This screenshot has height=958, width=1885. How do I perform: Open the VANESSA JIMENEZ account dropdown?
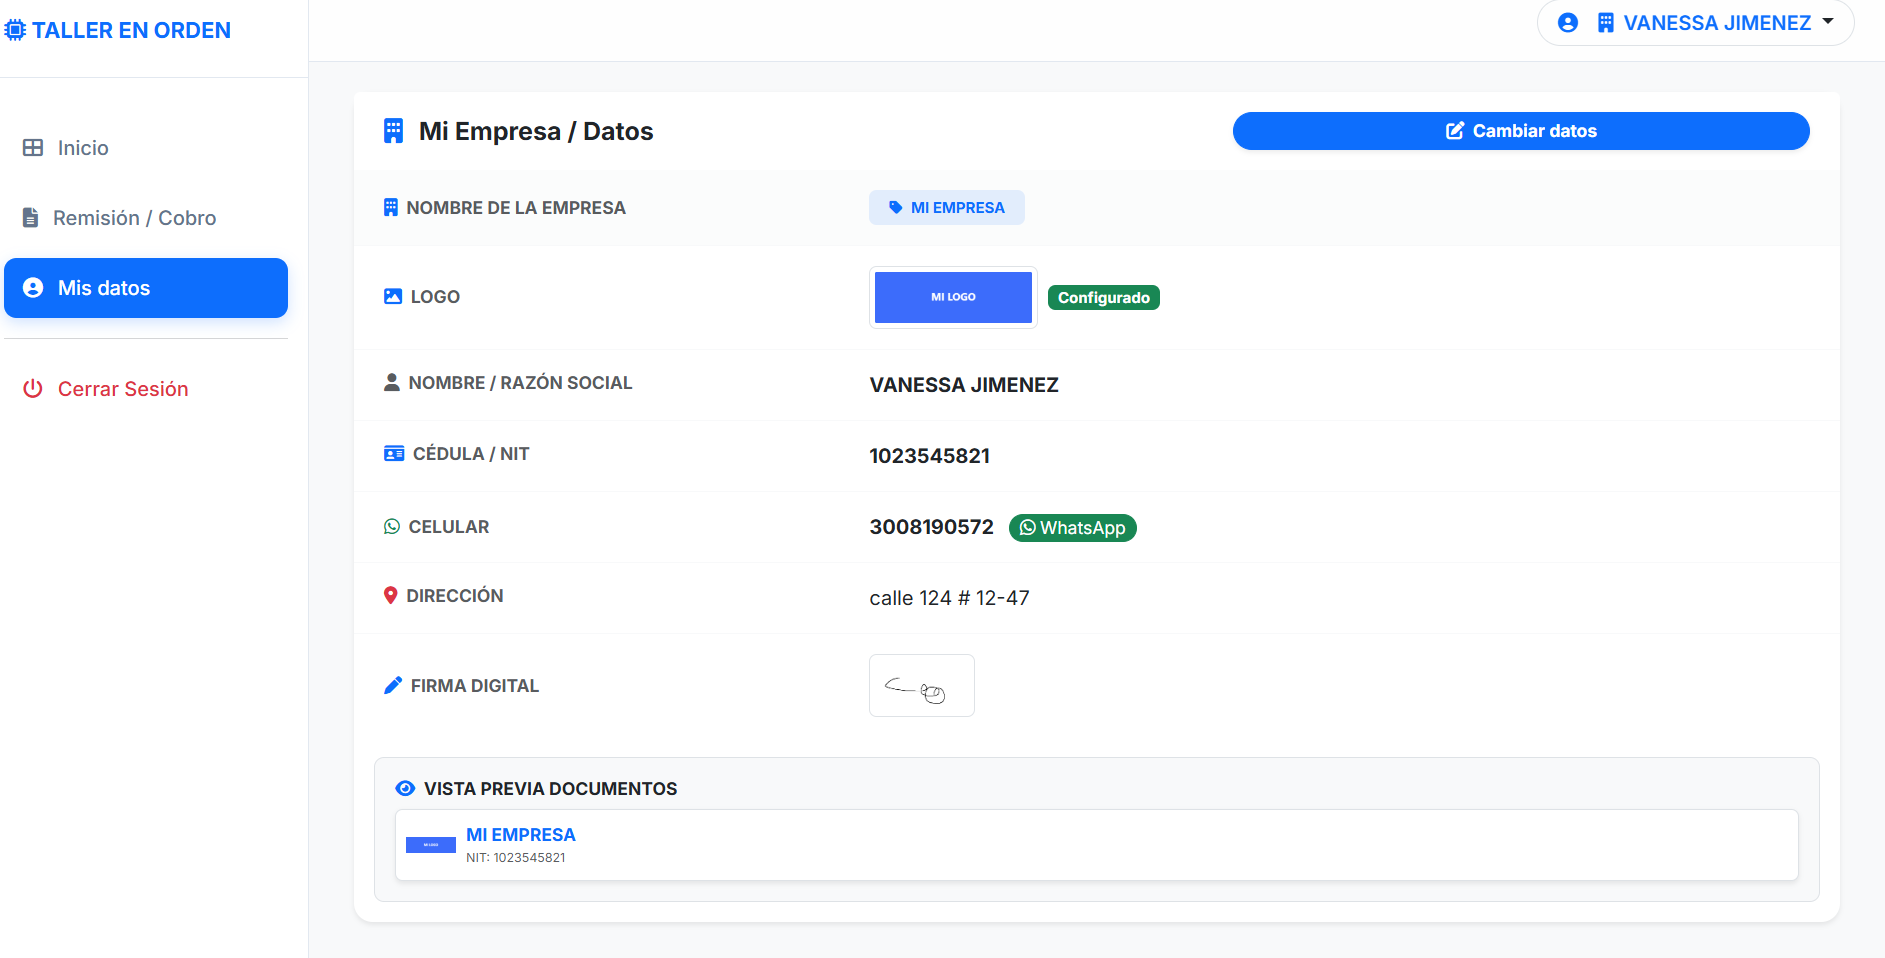pyautogui.click(x=1695, y=23)
